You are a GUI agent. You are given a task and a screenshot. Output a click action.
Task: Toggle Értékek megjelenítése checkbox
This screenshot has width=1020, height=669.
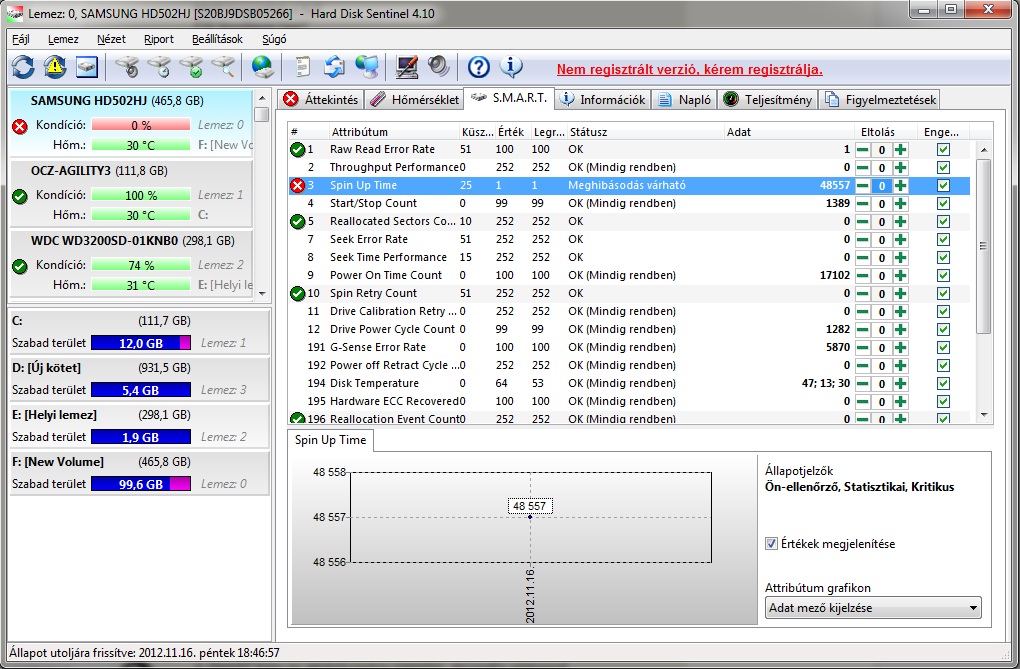772,543
